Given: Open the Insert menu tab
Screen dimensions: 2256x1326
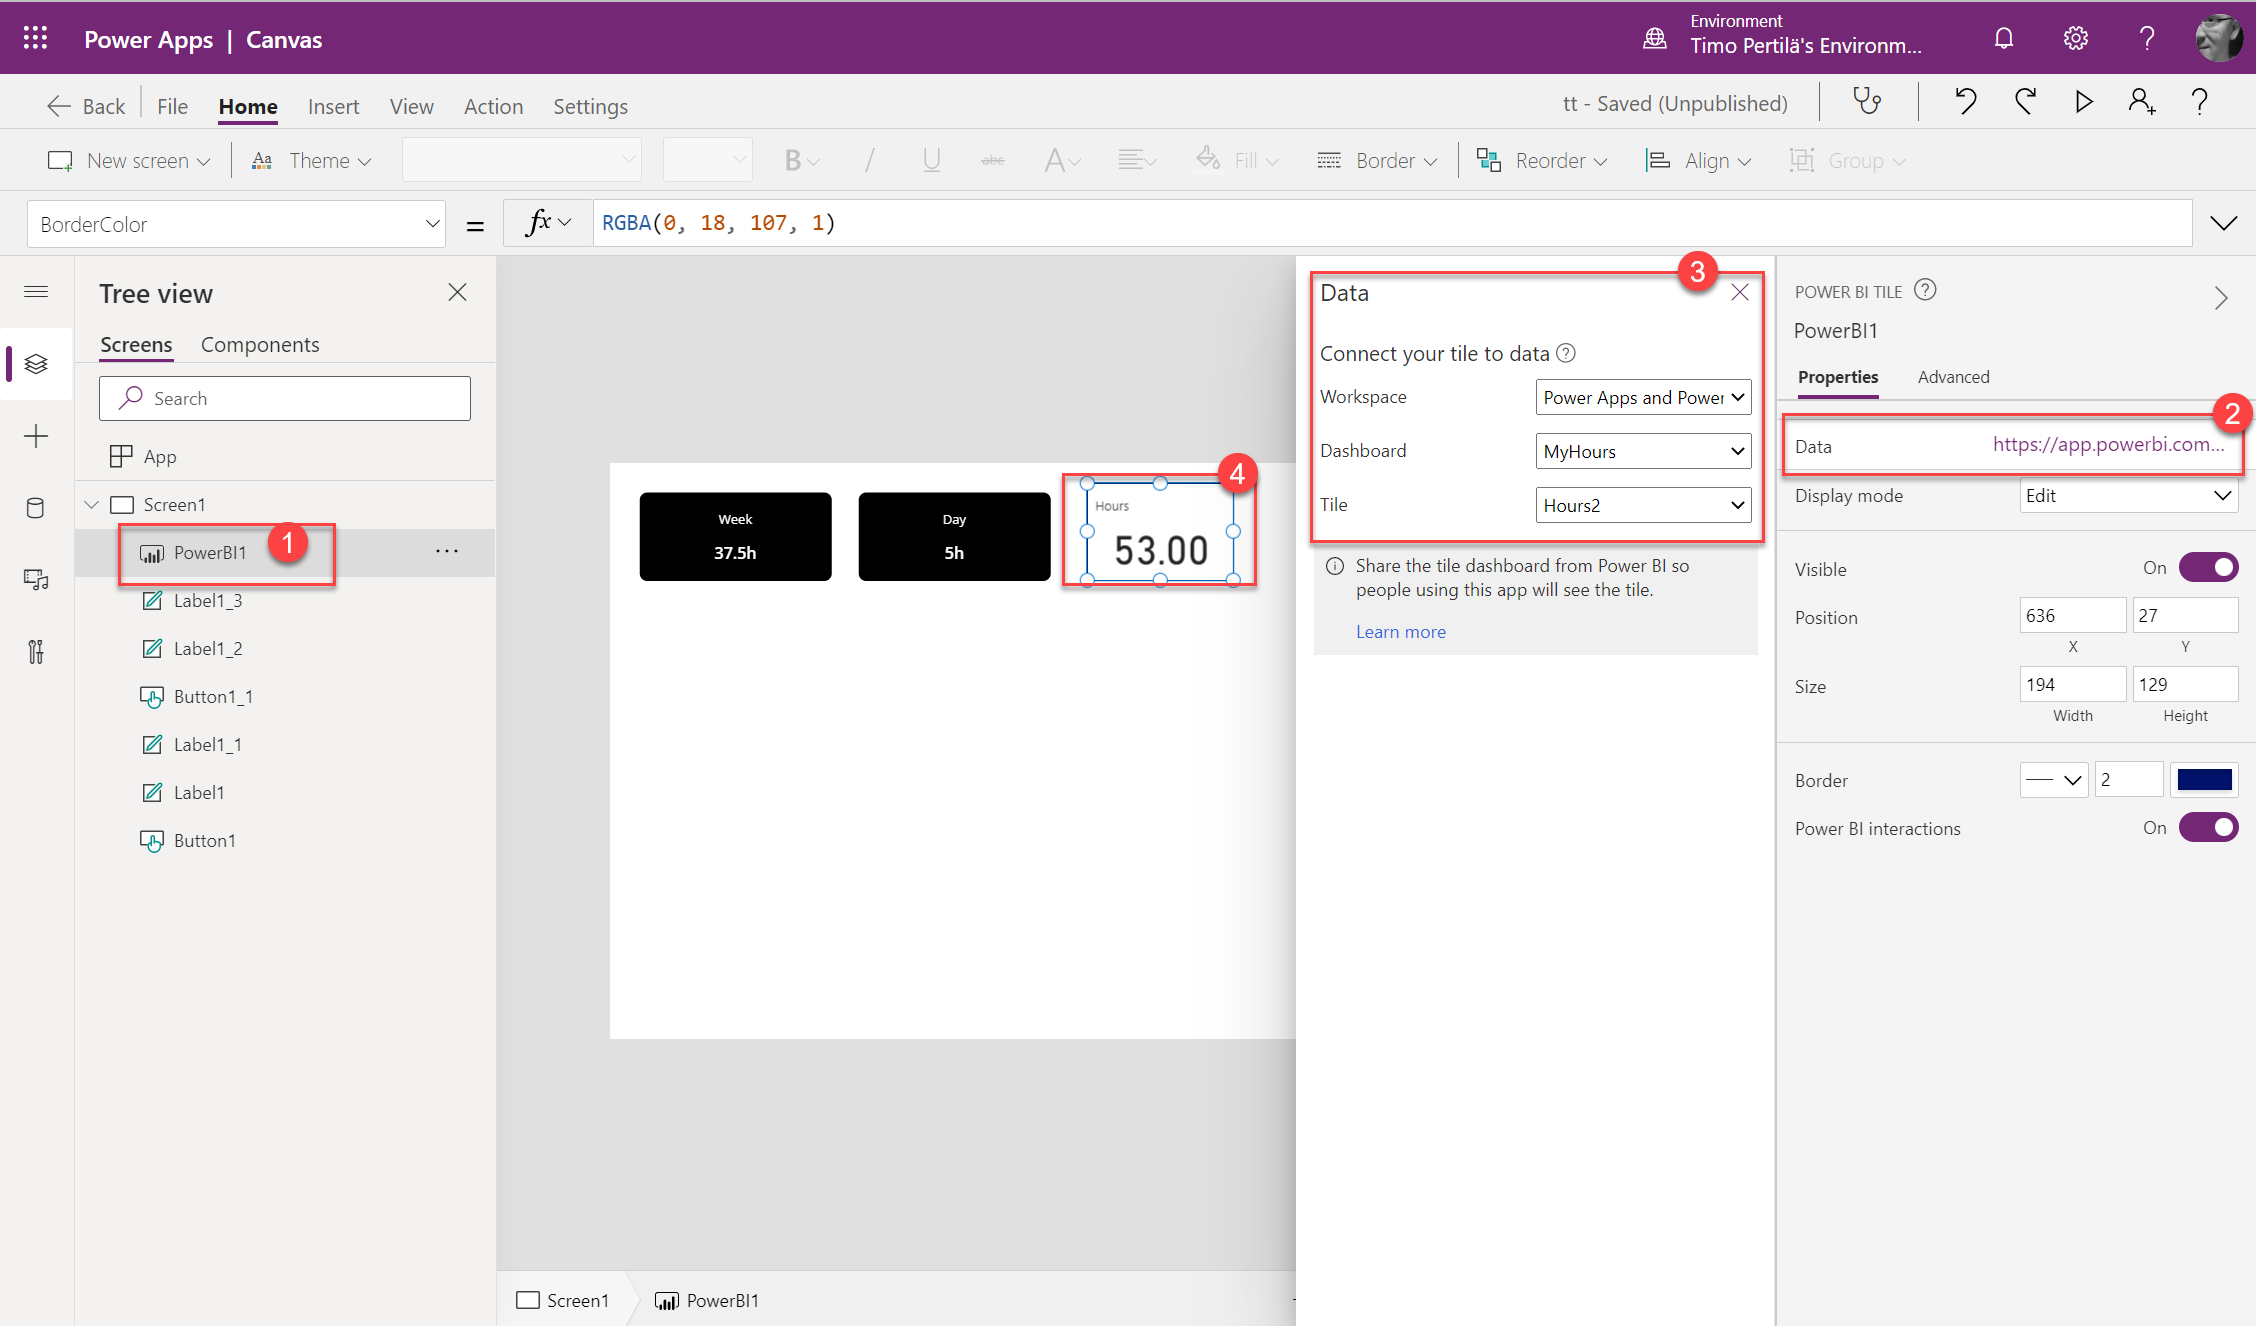Looking at the screenshot, I should tap(333, 106).
